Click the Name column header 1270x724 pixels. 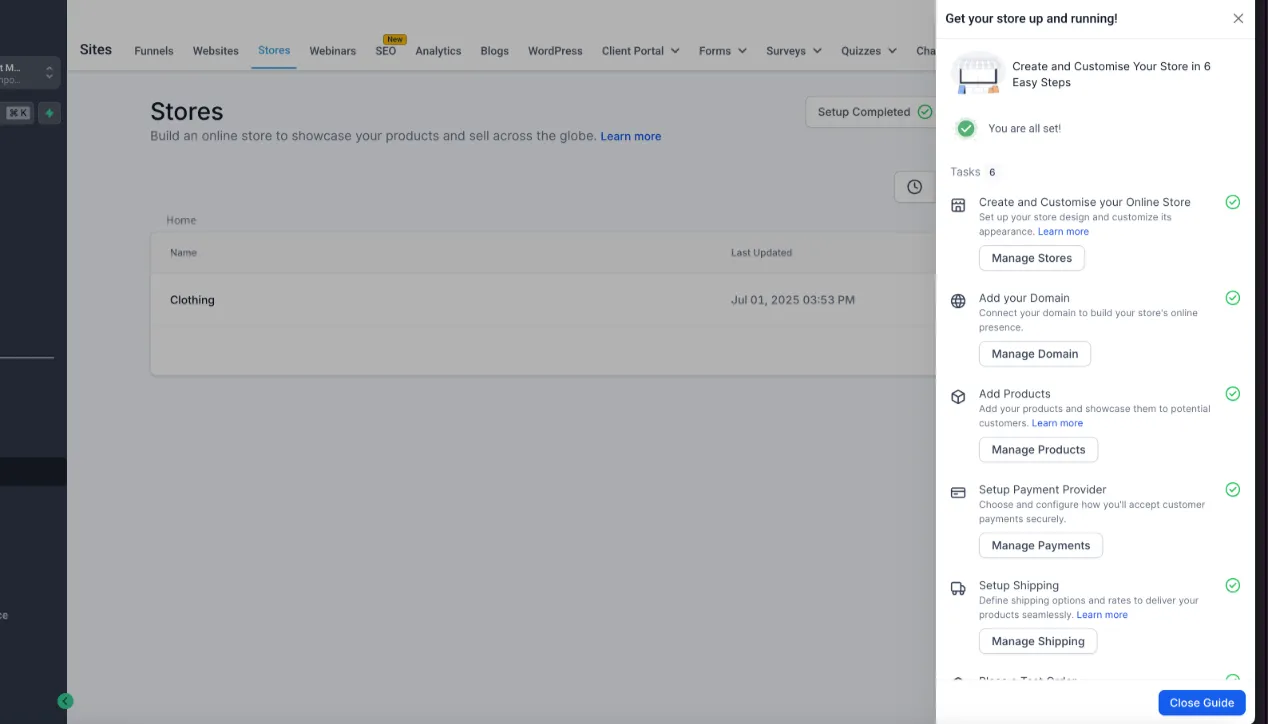183,253
